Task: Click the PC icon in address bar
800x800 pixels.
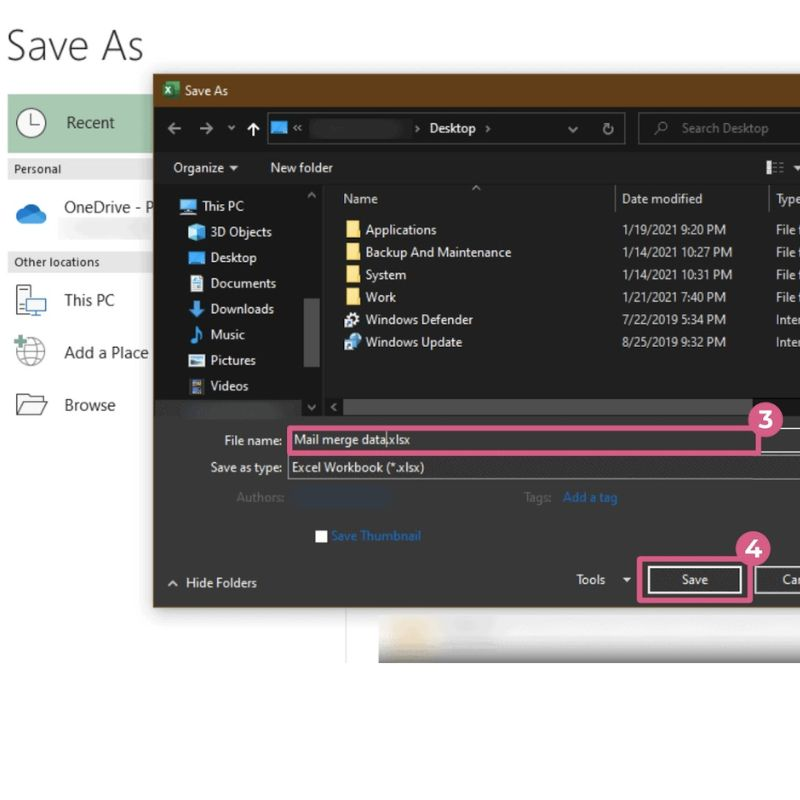Action: (x=279, y=127)
